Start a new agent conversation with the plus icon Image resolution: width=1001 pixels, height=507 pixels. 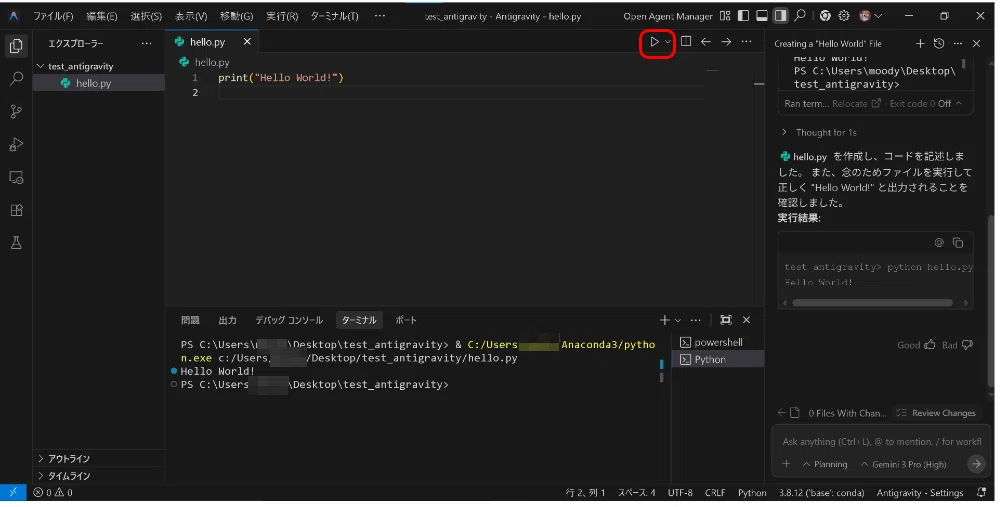pos(920,43)
